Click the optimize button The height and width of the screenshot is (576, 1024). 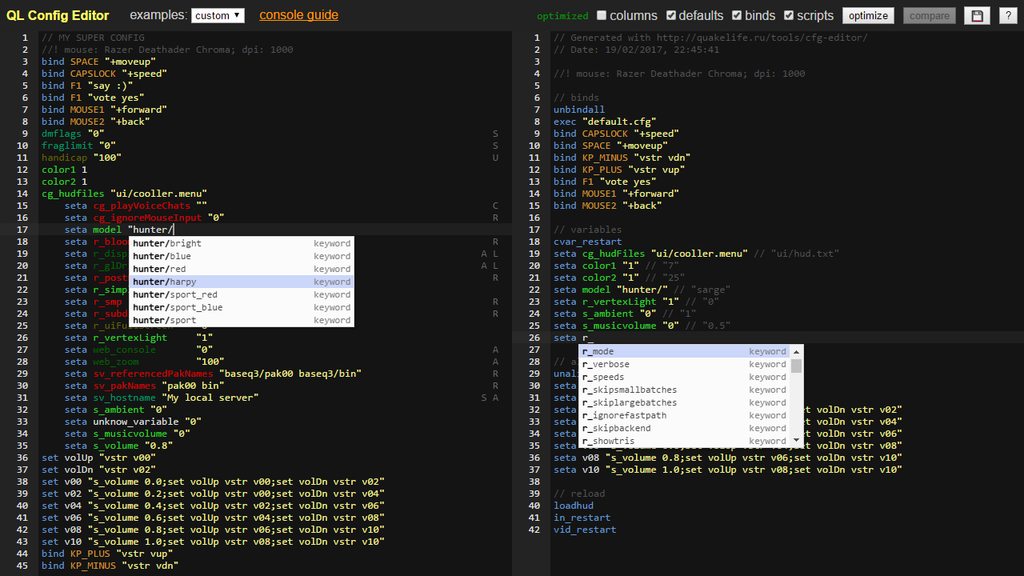point(868,16)
